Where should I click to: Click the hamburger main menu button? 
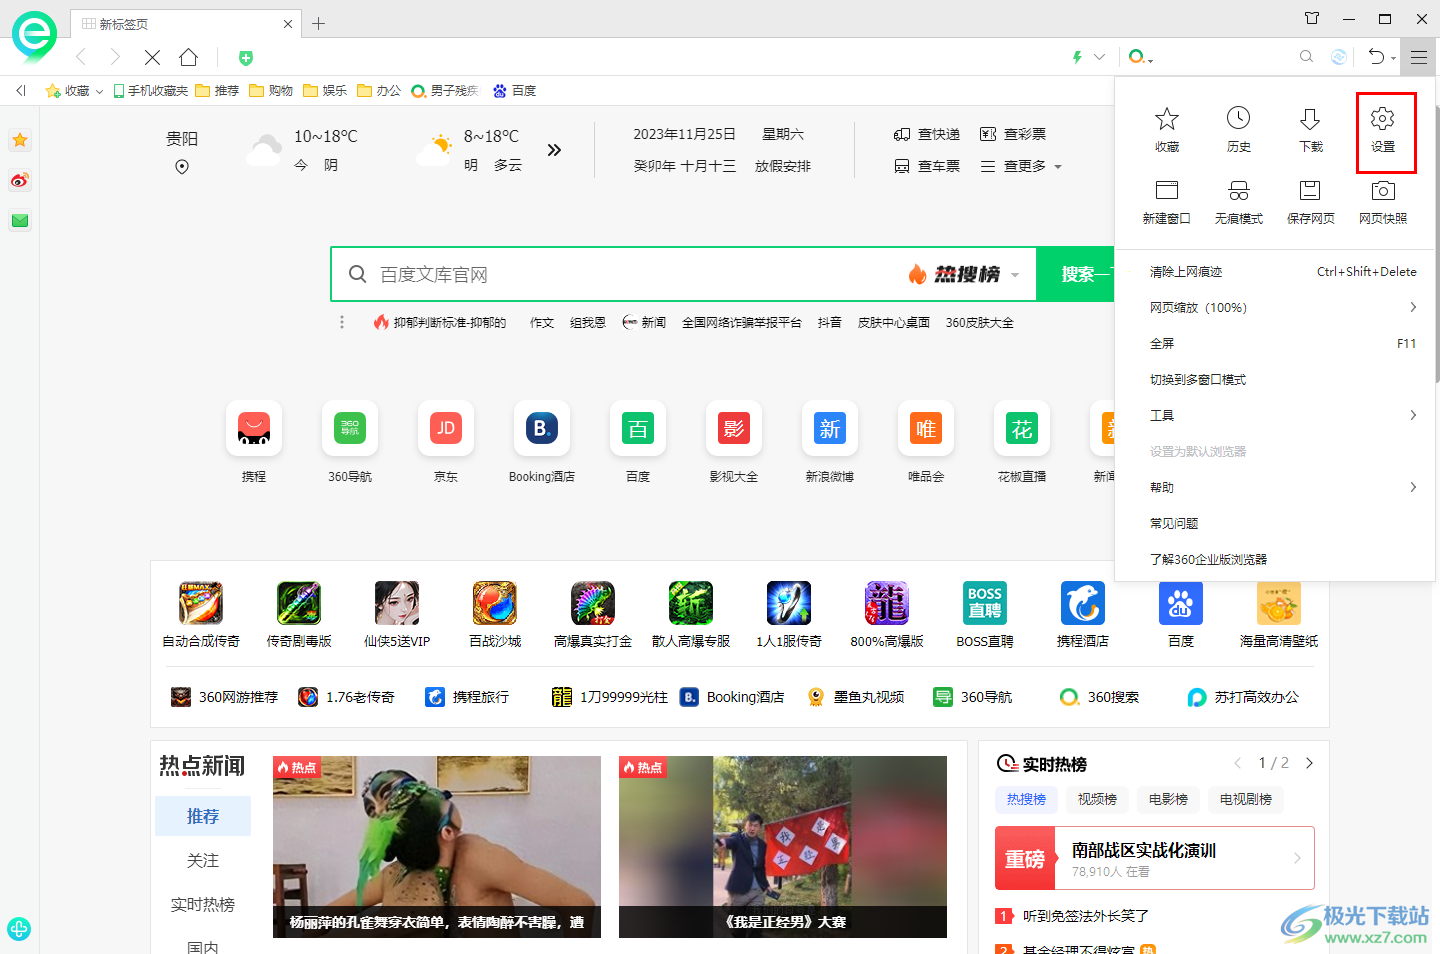click(x=1419, y=57)
